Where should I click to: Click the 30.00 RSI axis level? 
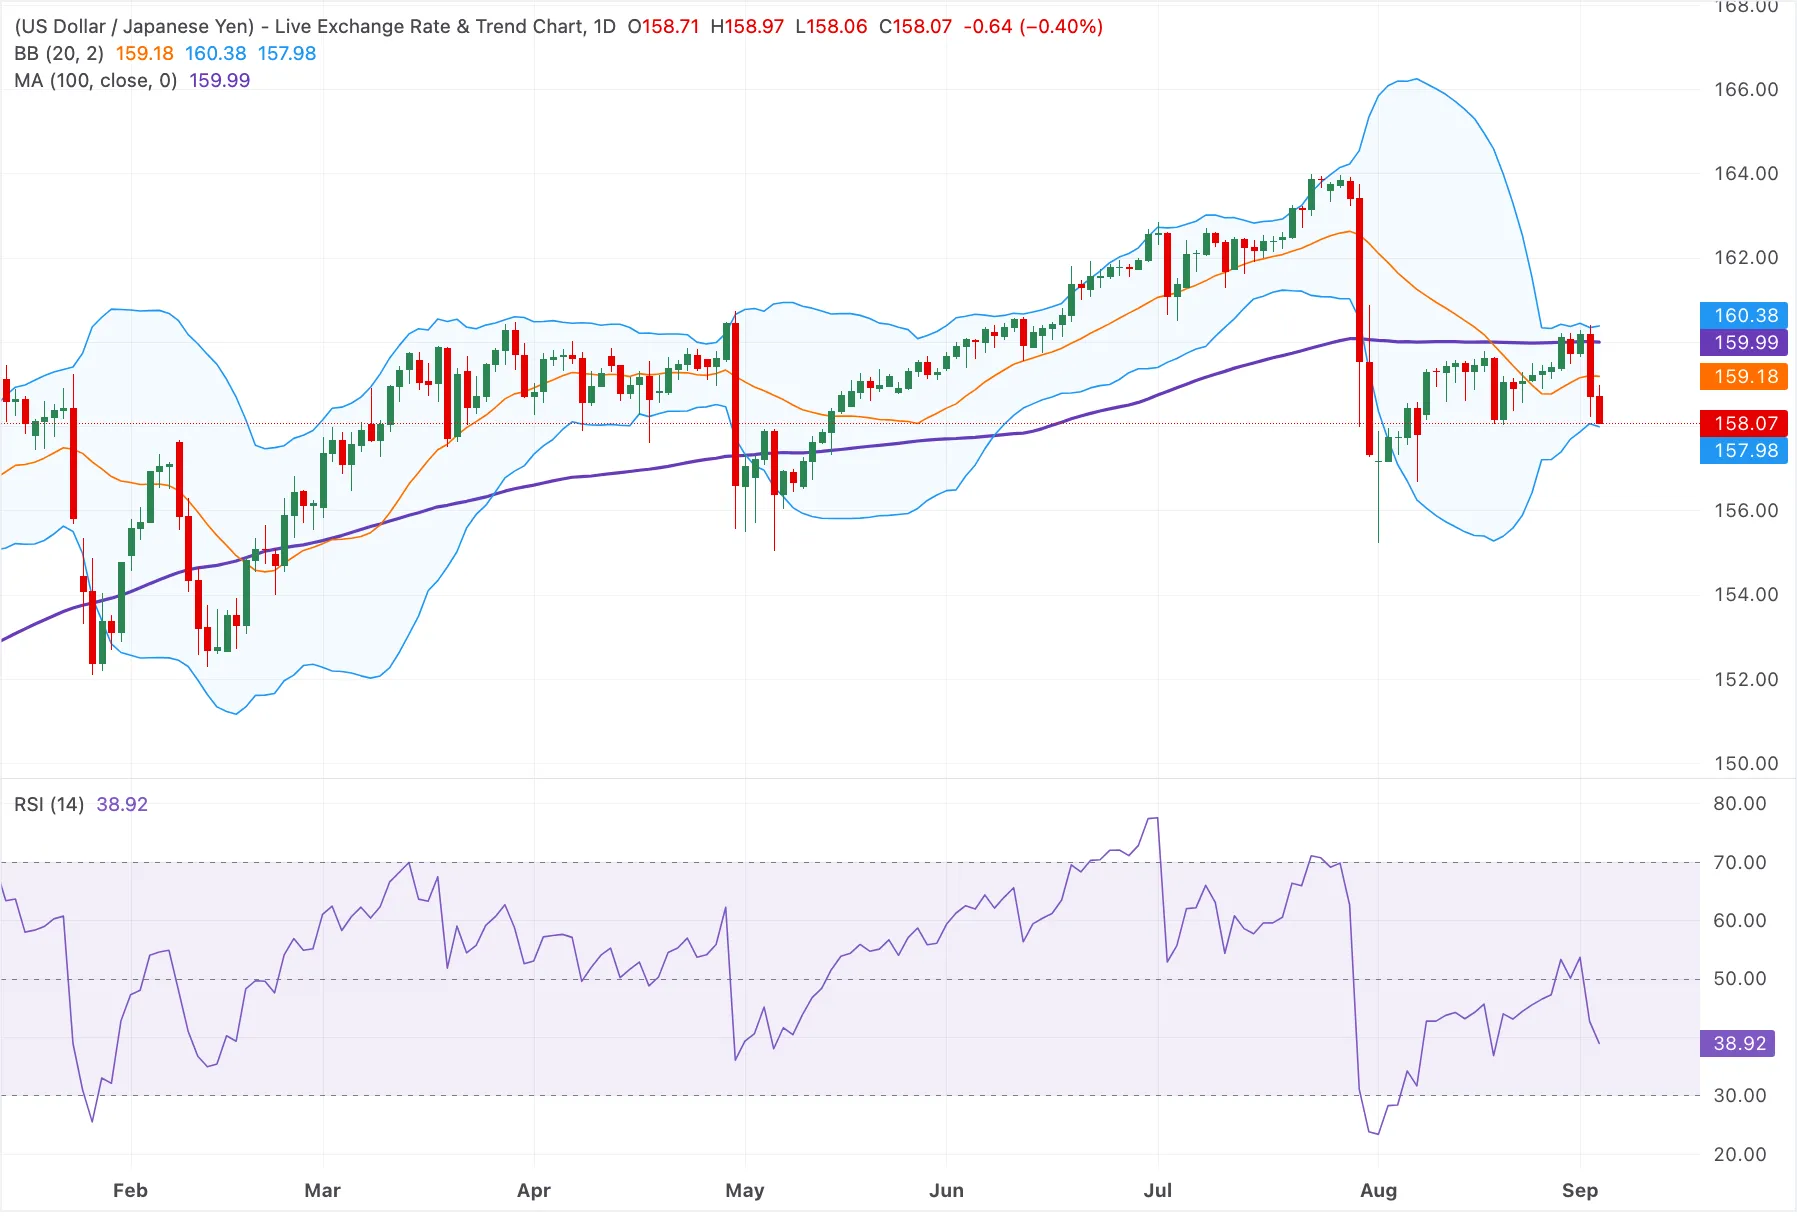[x=1740, y=1095]
